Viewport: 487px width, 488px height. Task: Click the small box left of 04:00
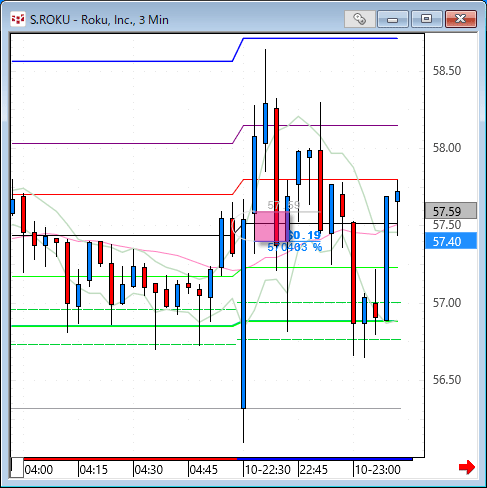point(17,468)
